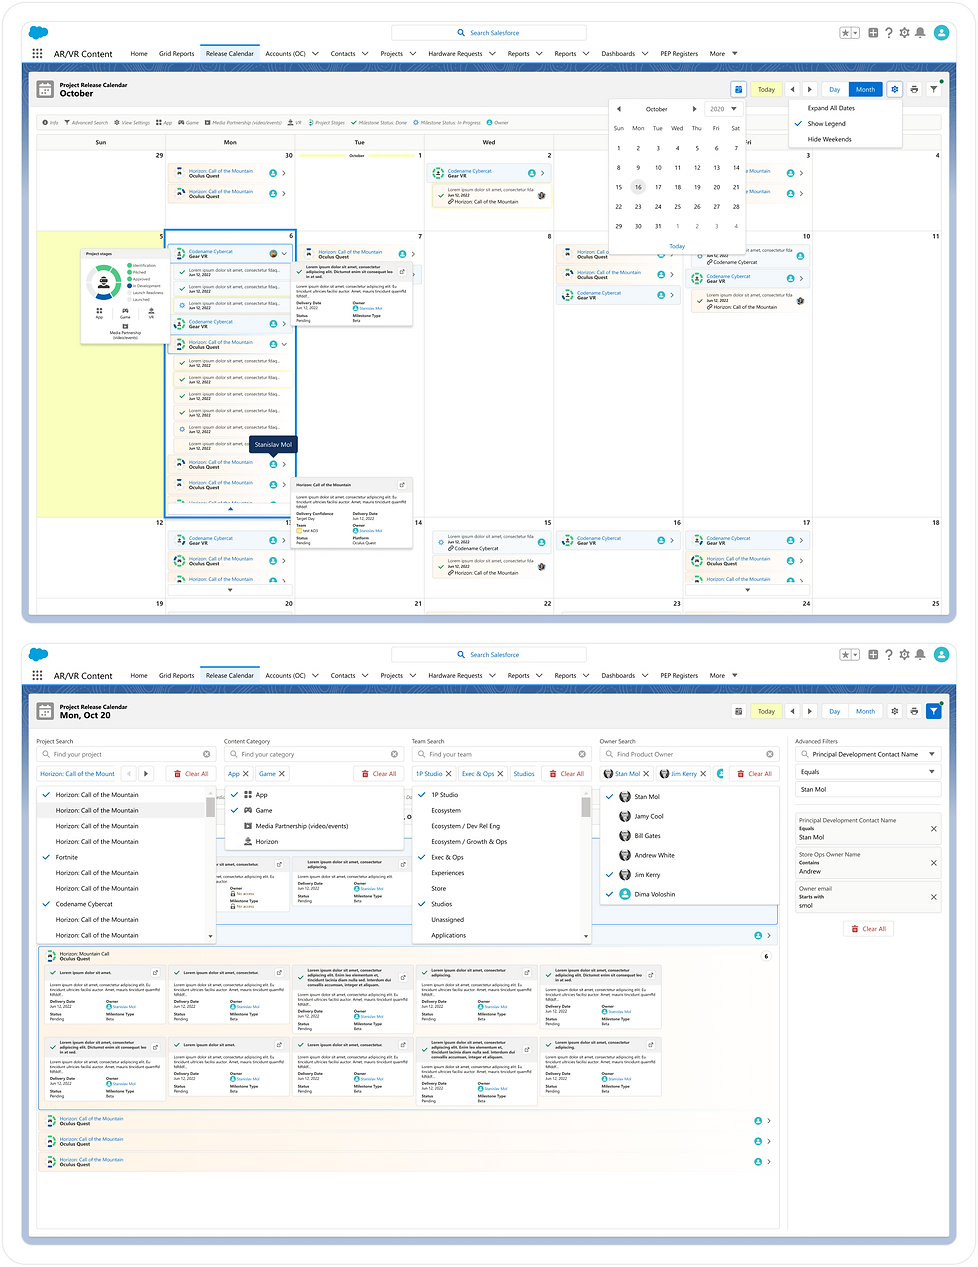Delete the Owner email advanced filter
The image size is (978, 1267).
(934, 897)
